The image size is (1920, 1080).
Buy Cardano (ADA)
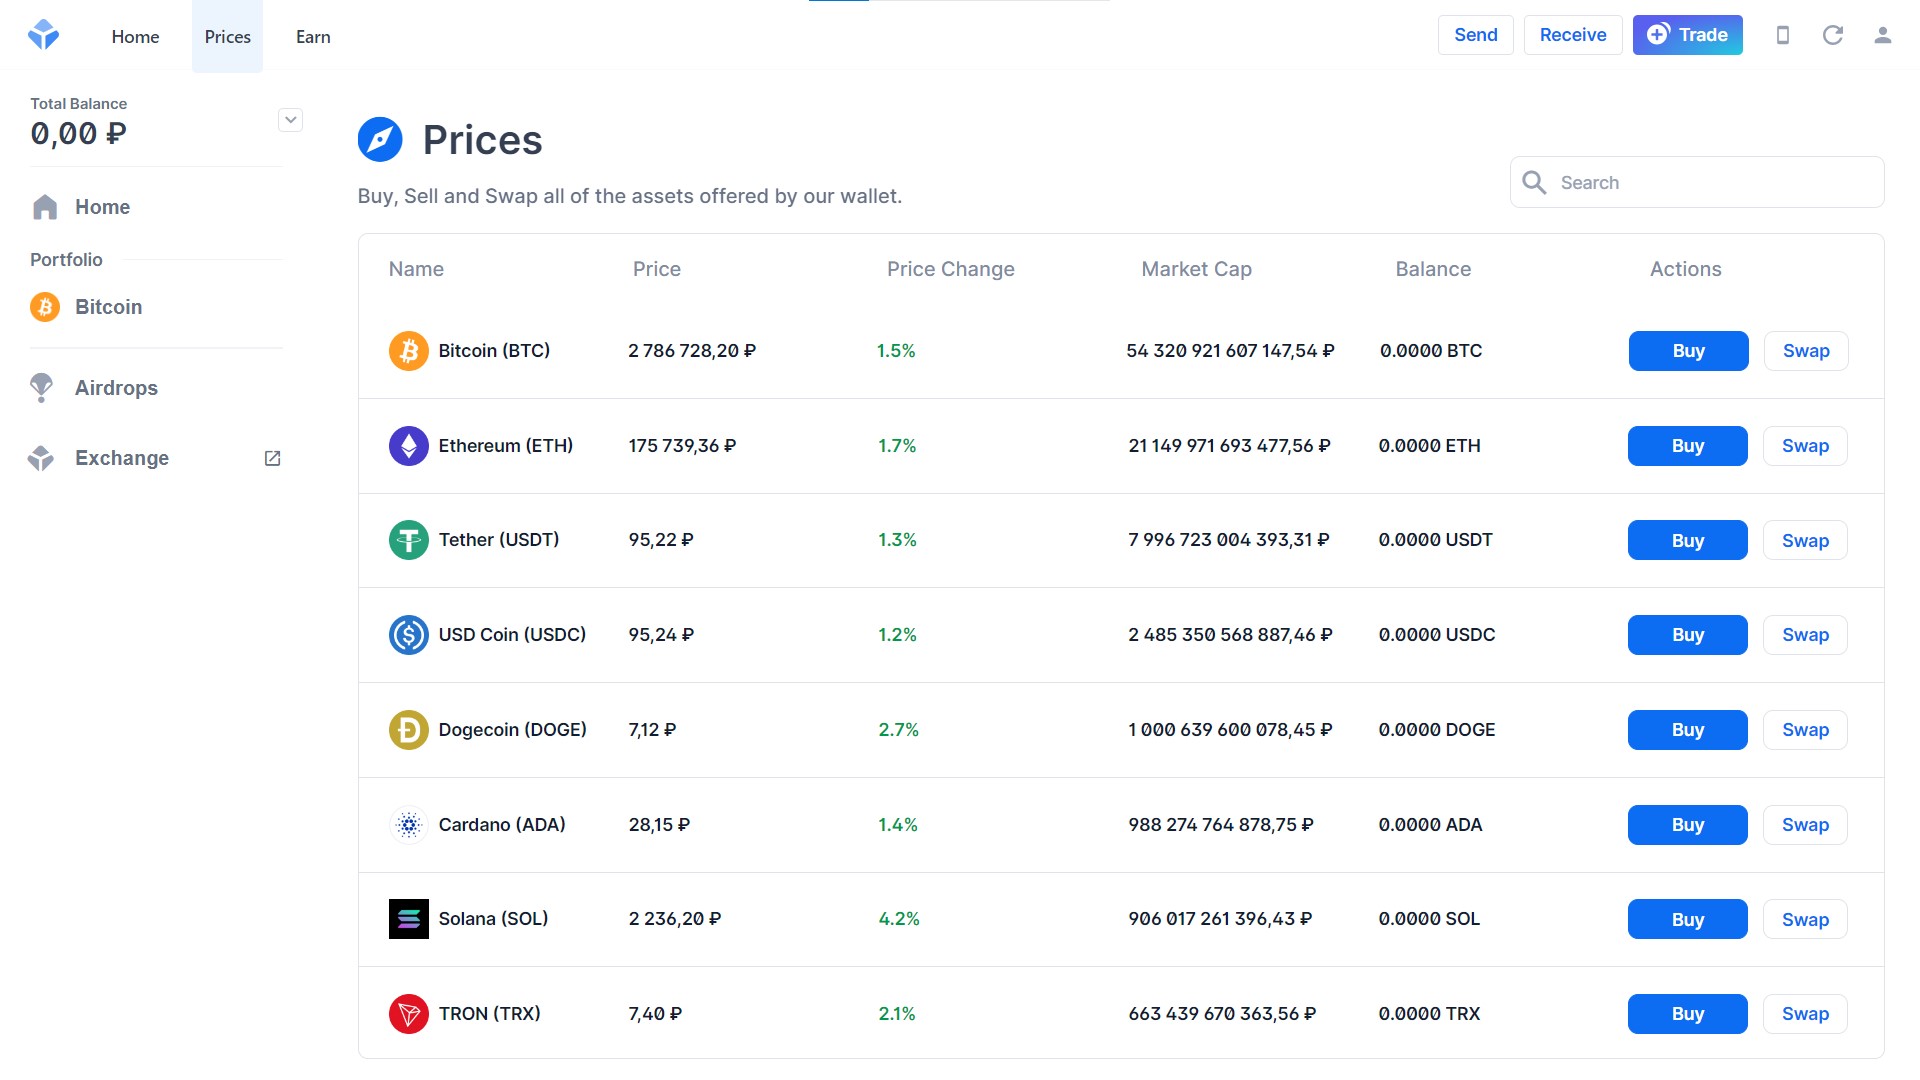pos(1688,825)
